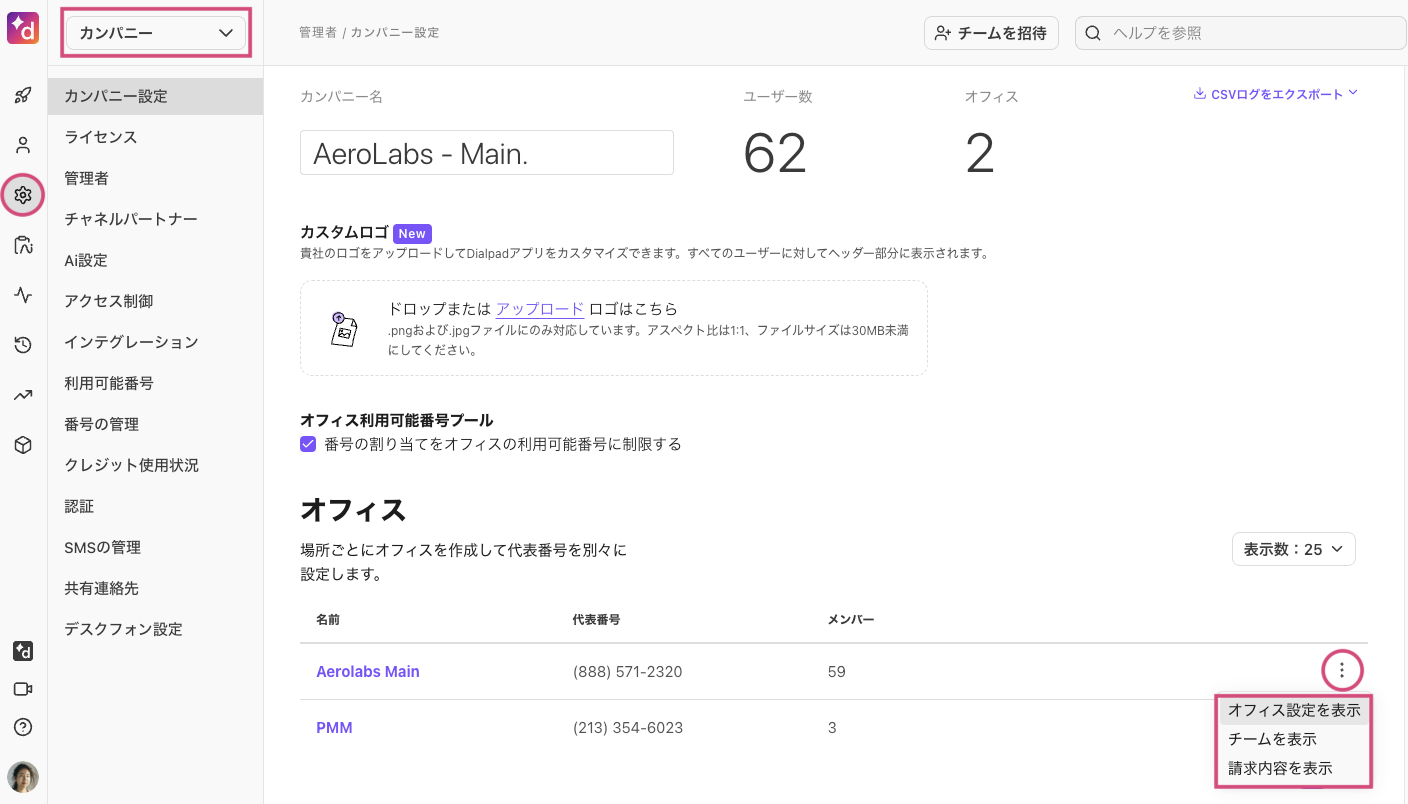Open the admin settings gear icon
This screenshot has width=1408, height=804.
[23, 195]
